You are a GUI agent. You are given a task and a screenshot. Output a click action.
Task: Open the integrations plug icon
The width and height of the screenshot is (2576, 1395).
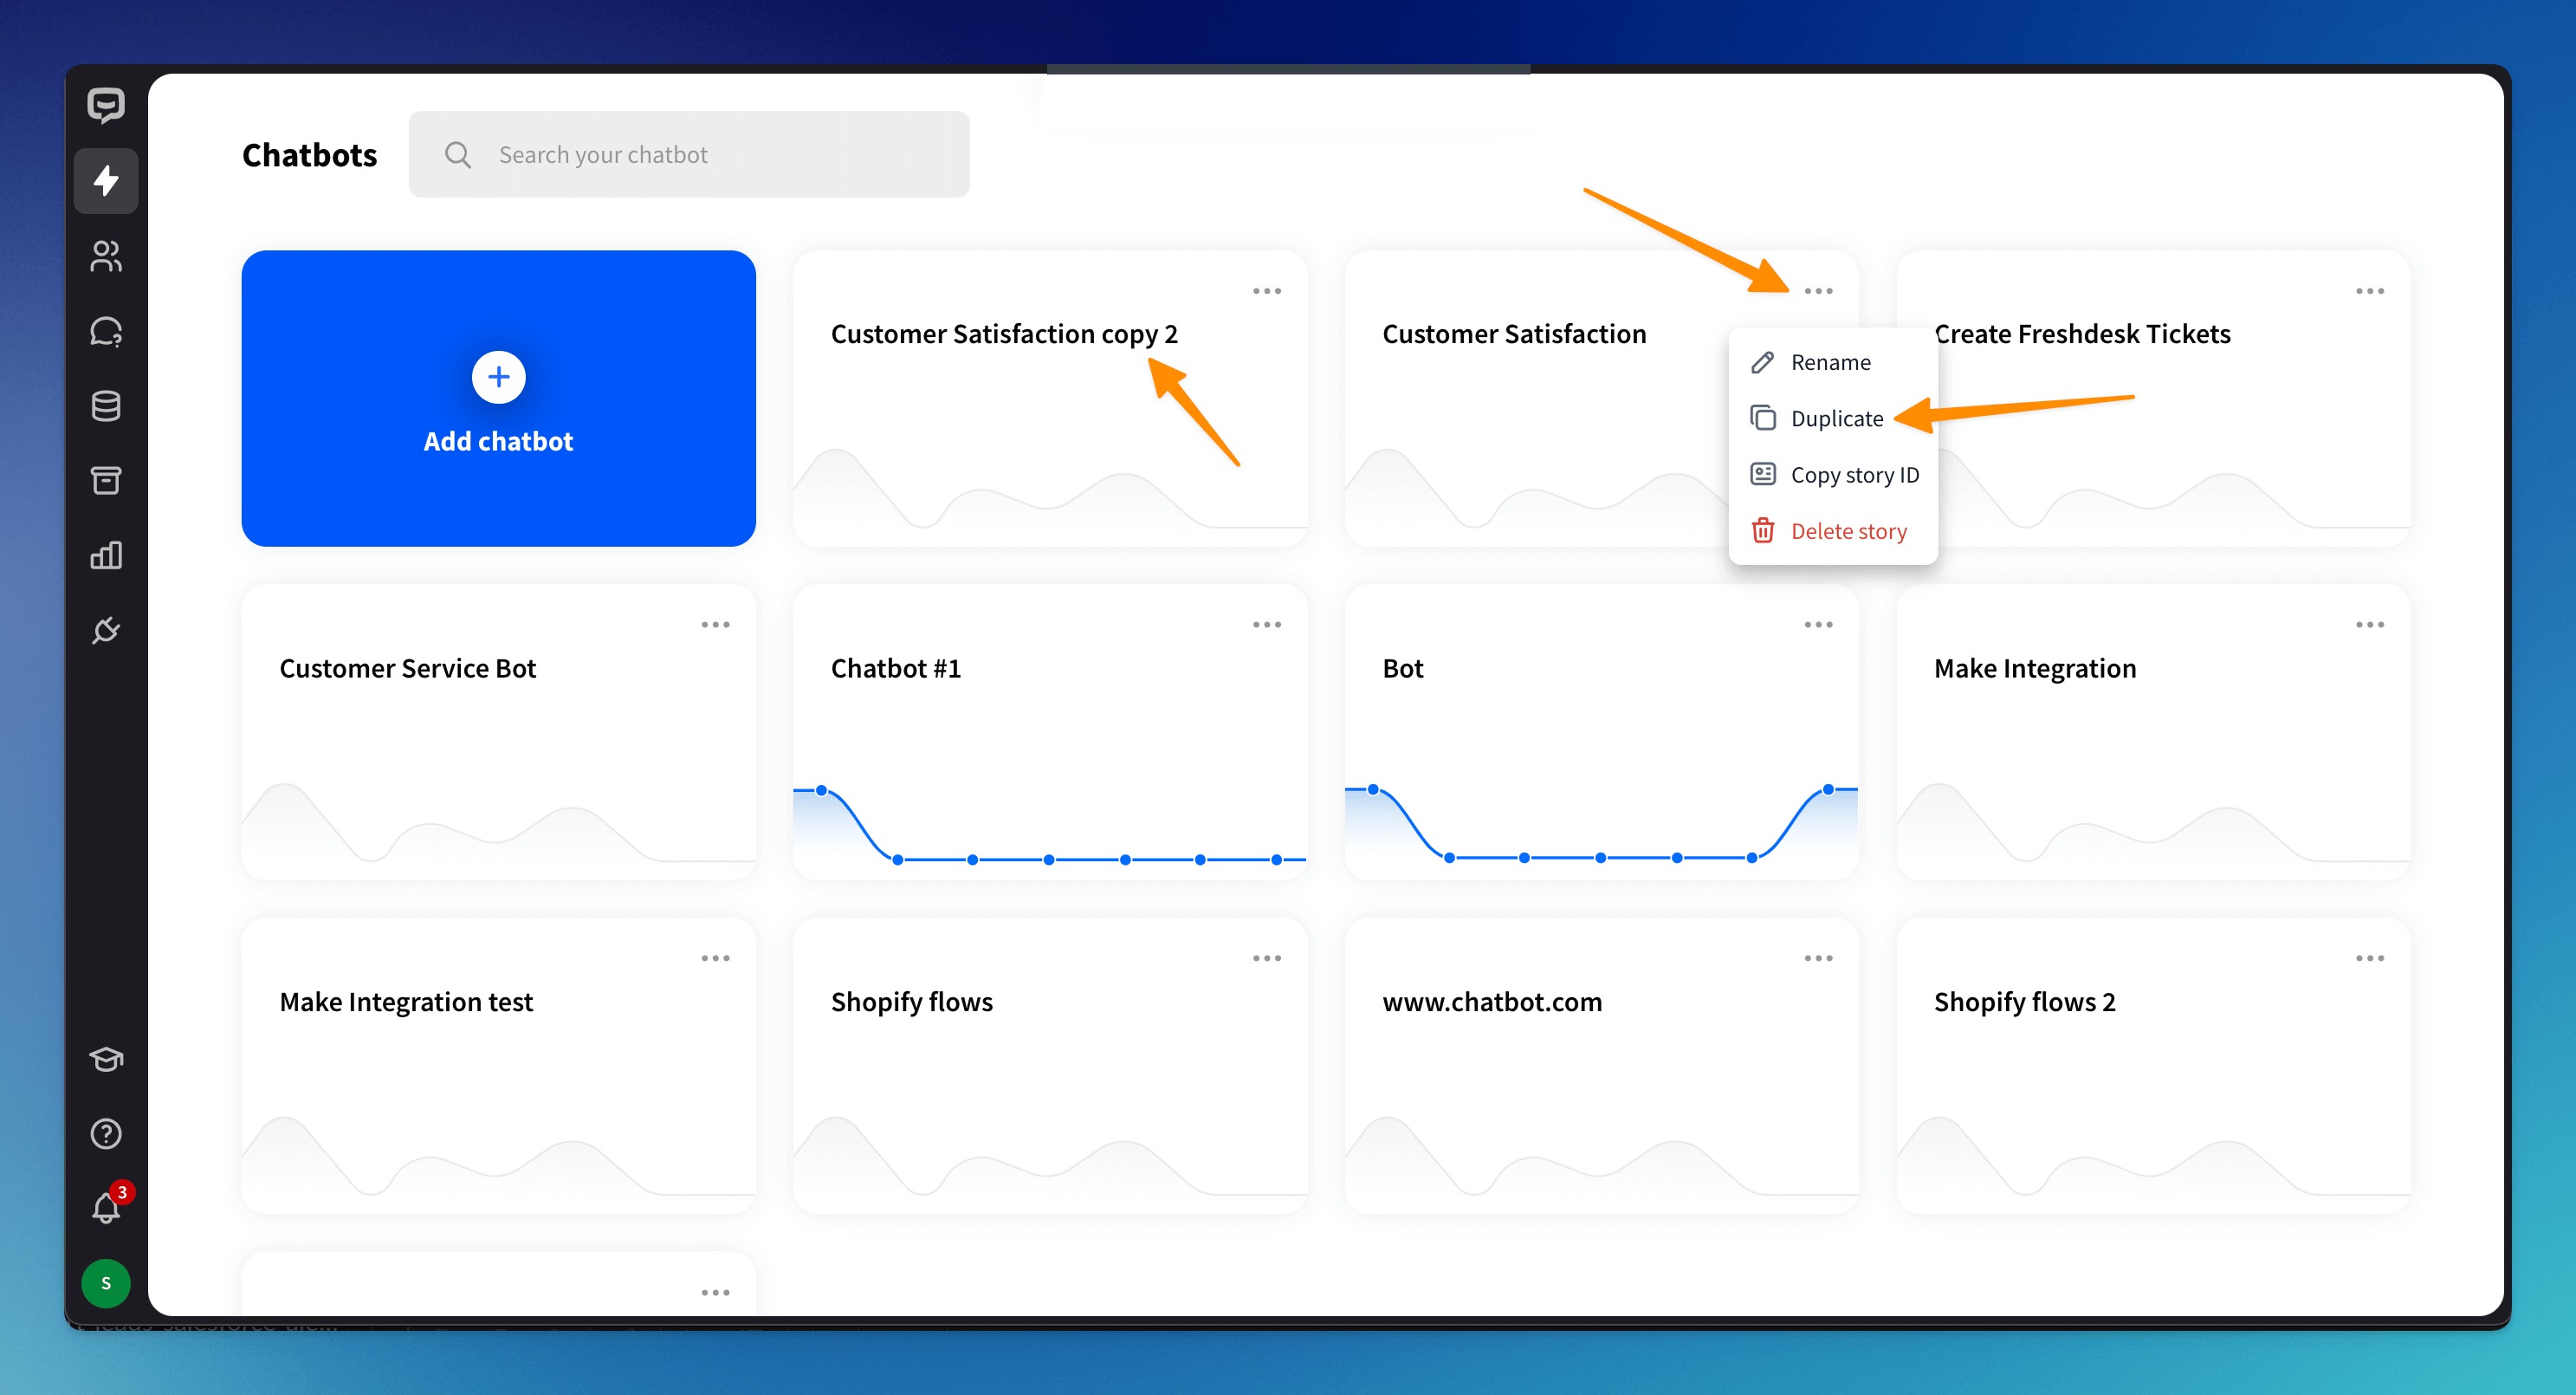(106, 630)
